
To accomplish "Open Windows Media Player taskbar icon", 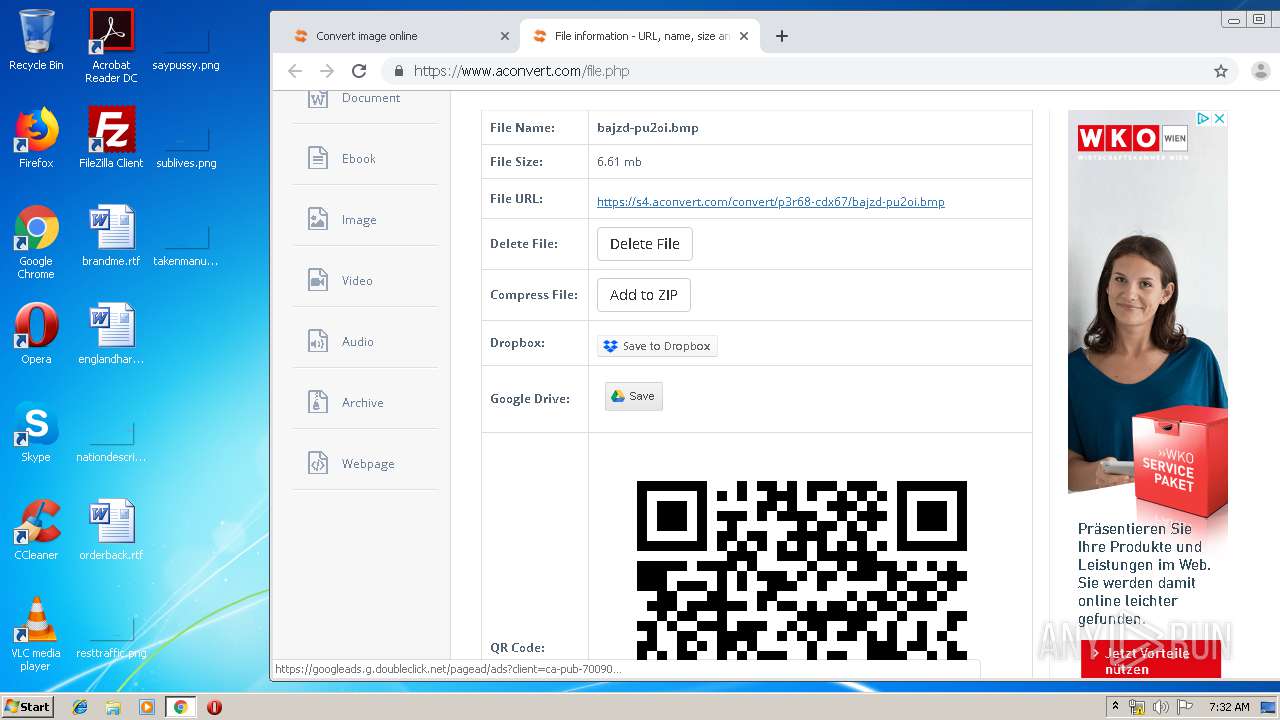I will (147, 707).
